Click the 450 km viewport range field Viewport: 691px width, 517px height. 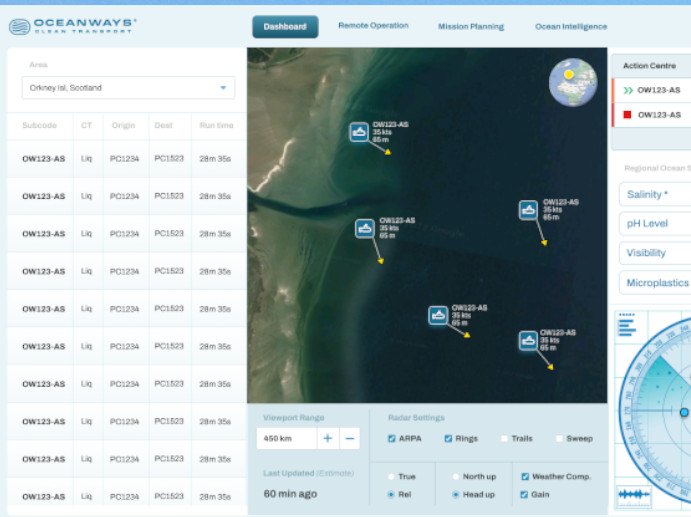click(x=286, y=439)
